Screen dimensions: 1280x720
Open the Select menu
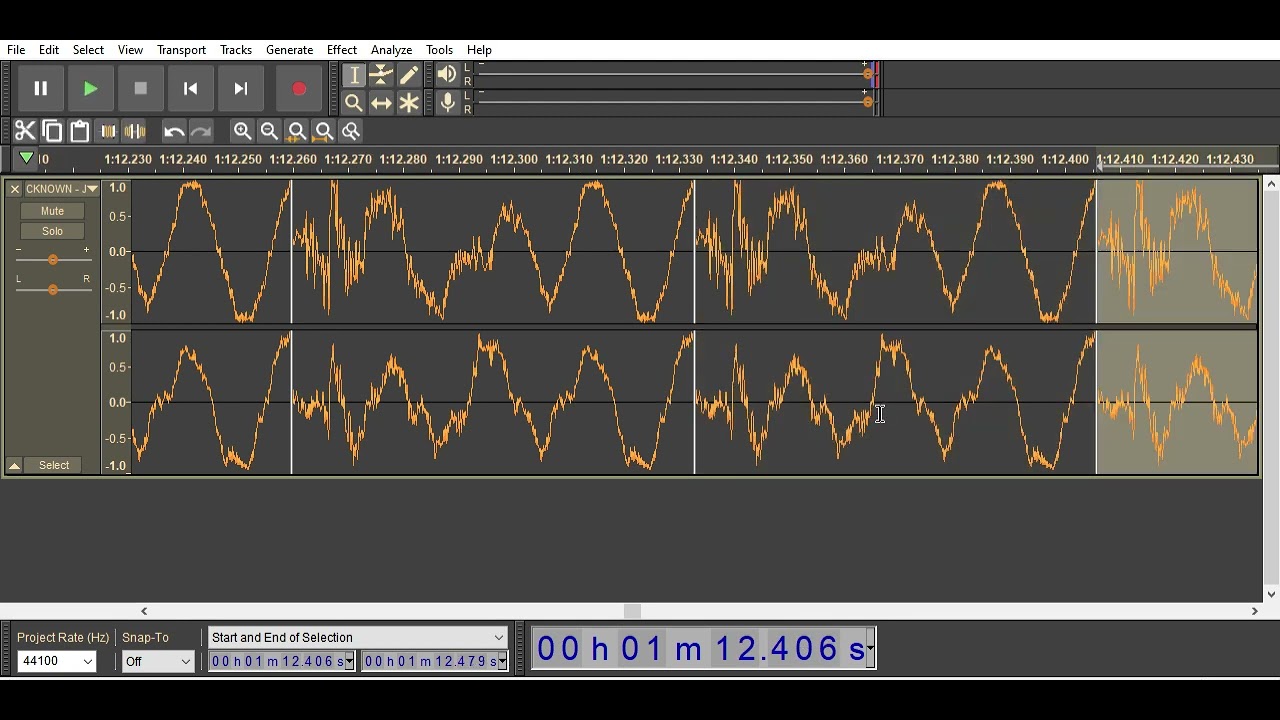point(88,50)
